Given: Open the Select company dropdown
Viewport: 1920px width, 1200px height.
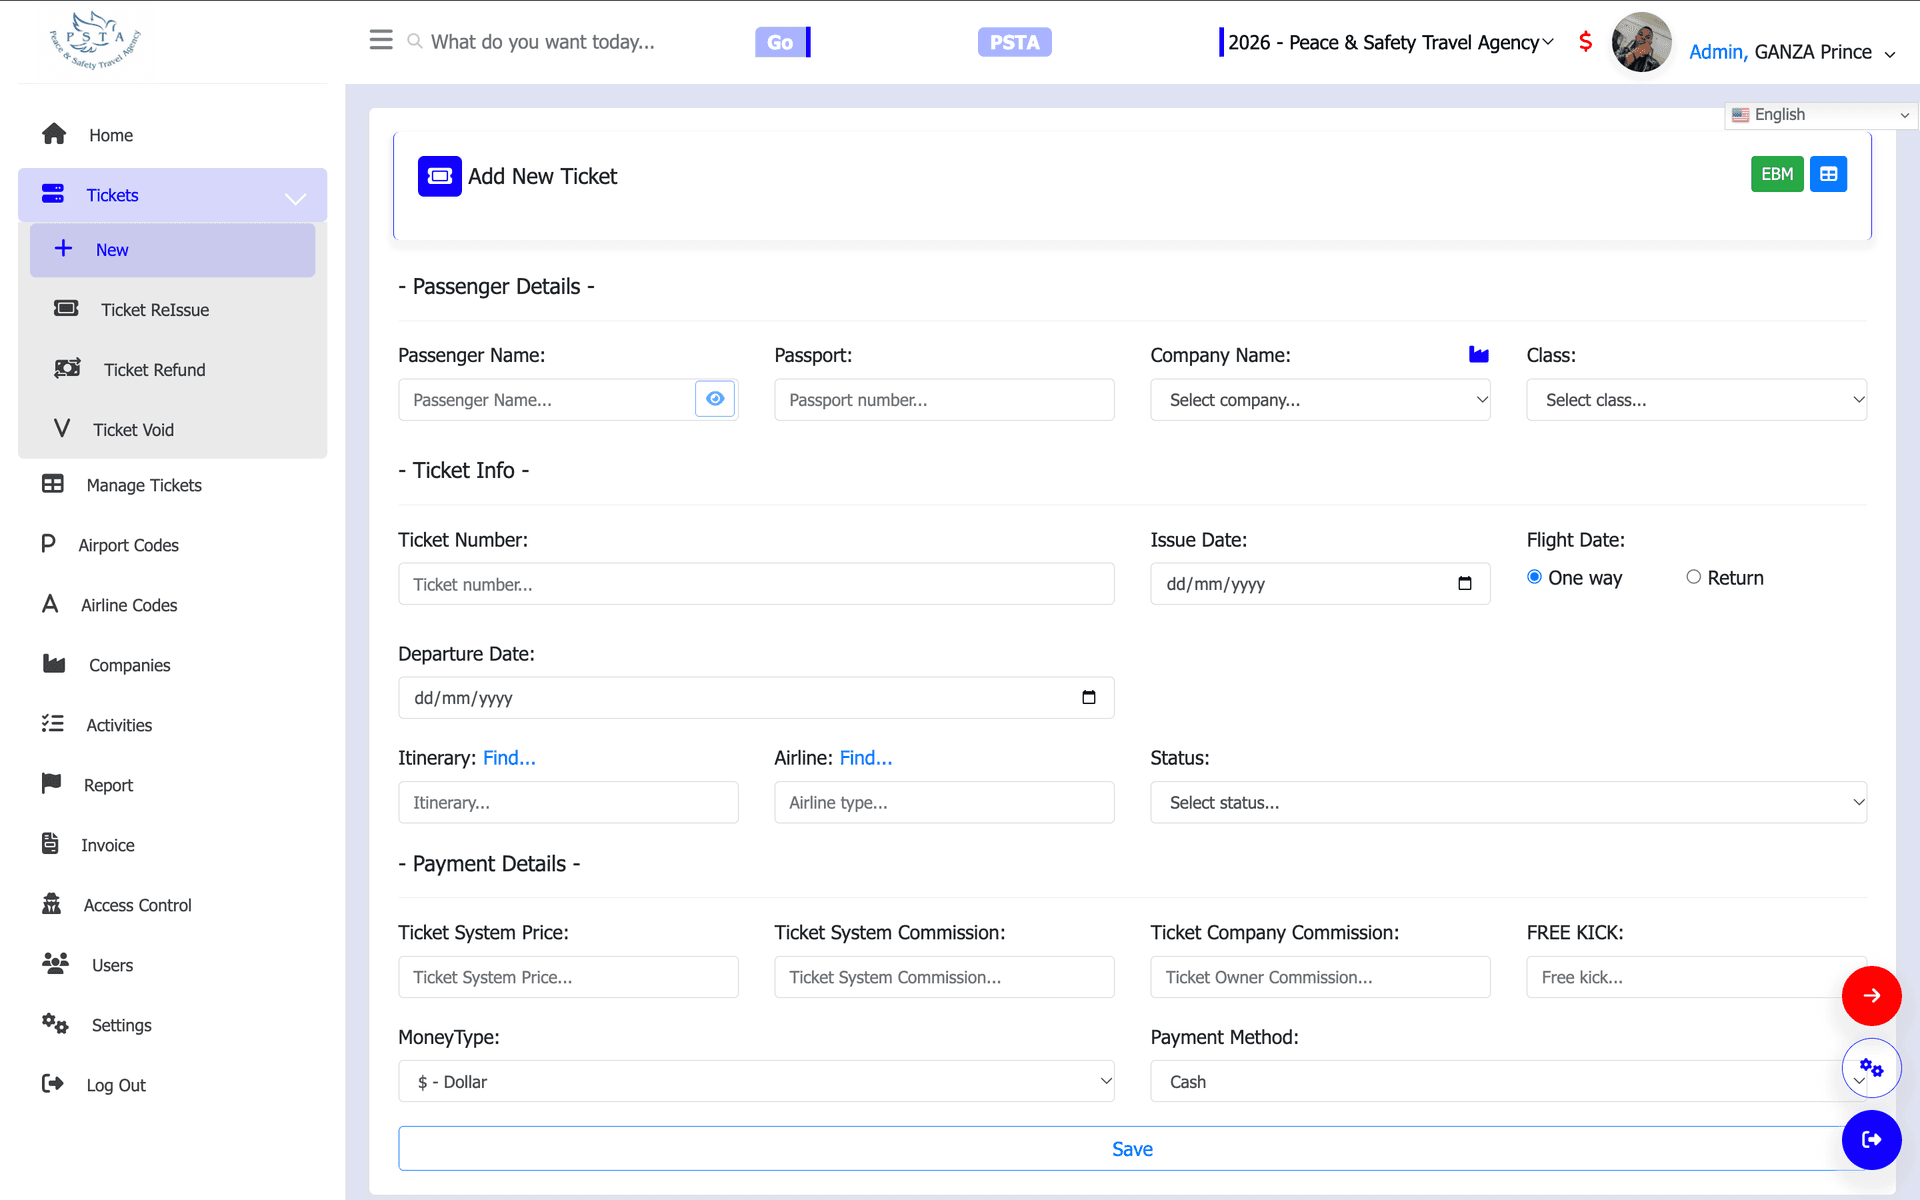Looking at the screenshot, I should (x=1320, y=400).
